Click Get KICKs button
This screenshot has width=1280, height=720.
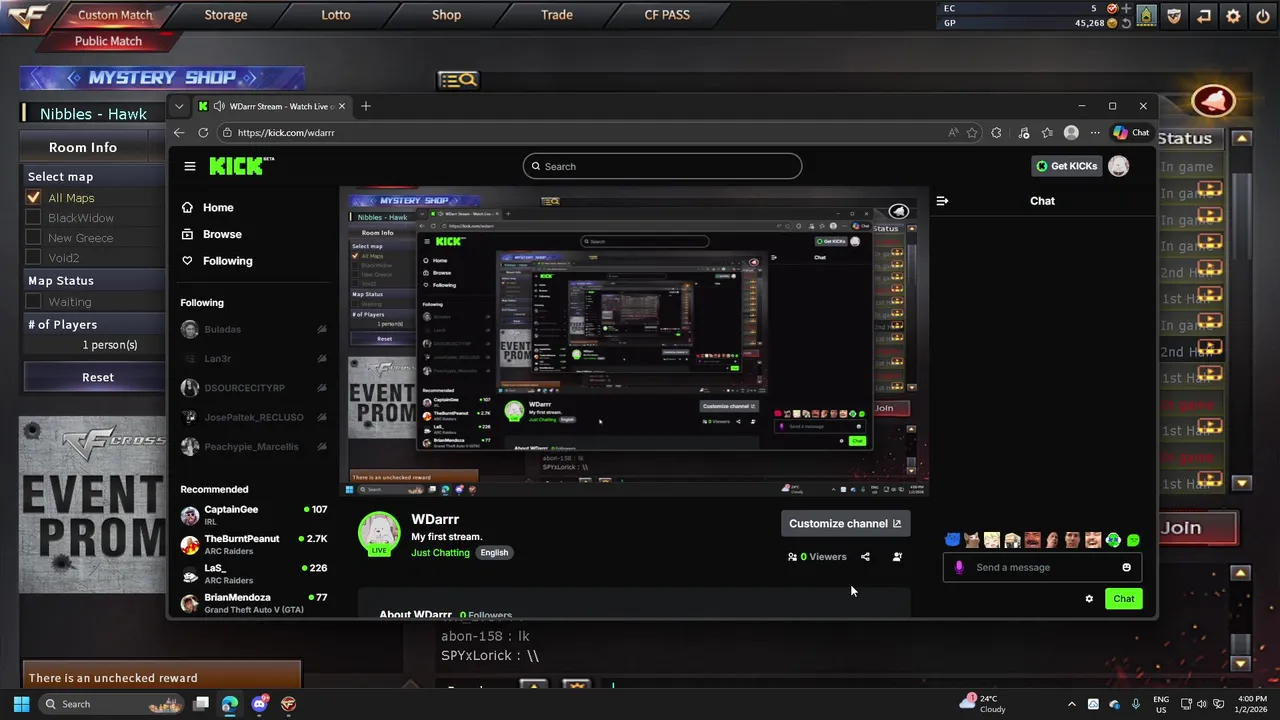[1066, 166]
